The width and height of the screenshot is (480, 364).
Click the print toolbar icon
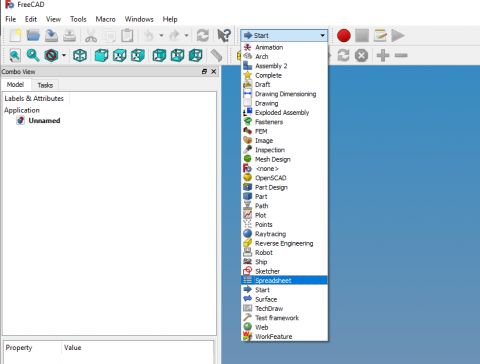pos(69,35)
